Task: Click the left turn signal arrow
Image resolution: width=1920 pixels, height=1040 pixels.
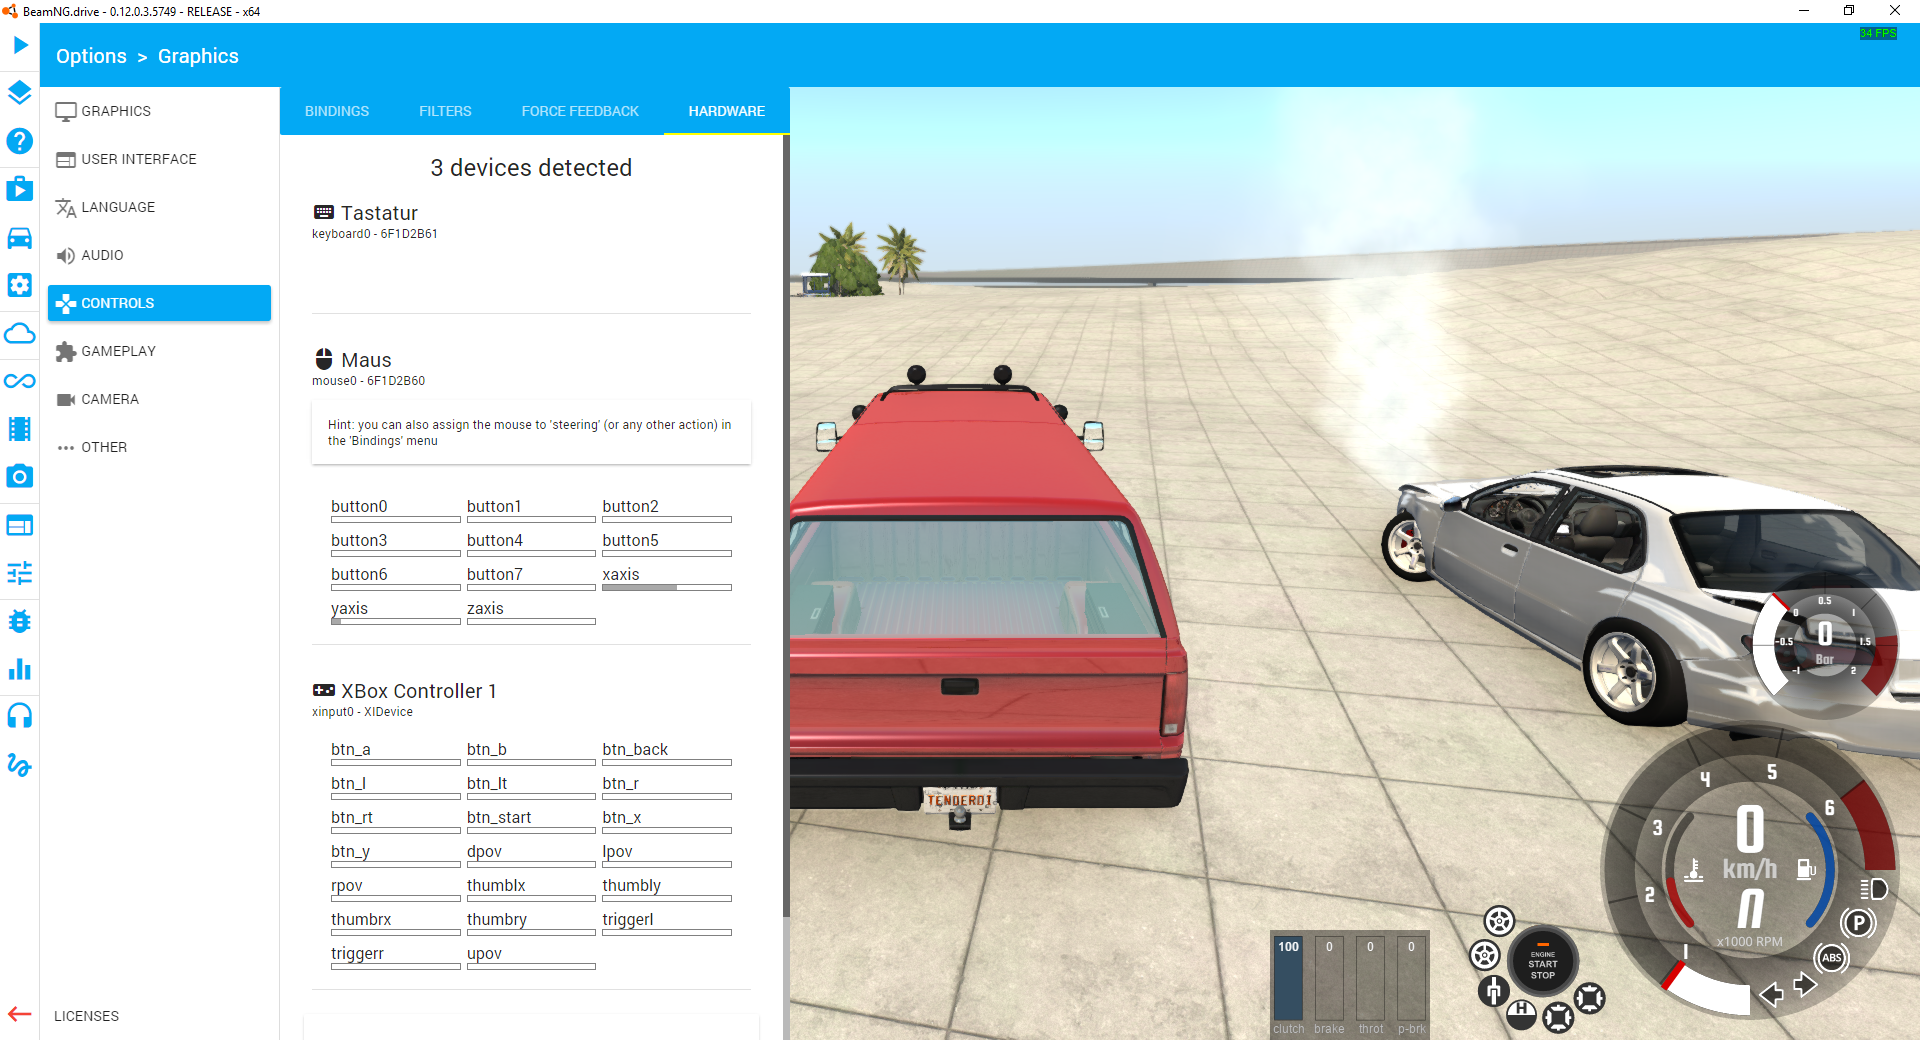Action: pyautogui.click(x=1772, y=994)
